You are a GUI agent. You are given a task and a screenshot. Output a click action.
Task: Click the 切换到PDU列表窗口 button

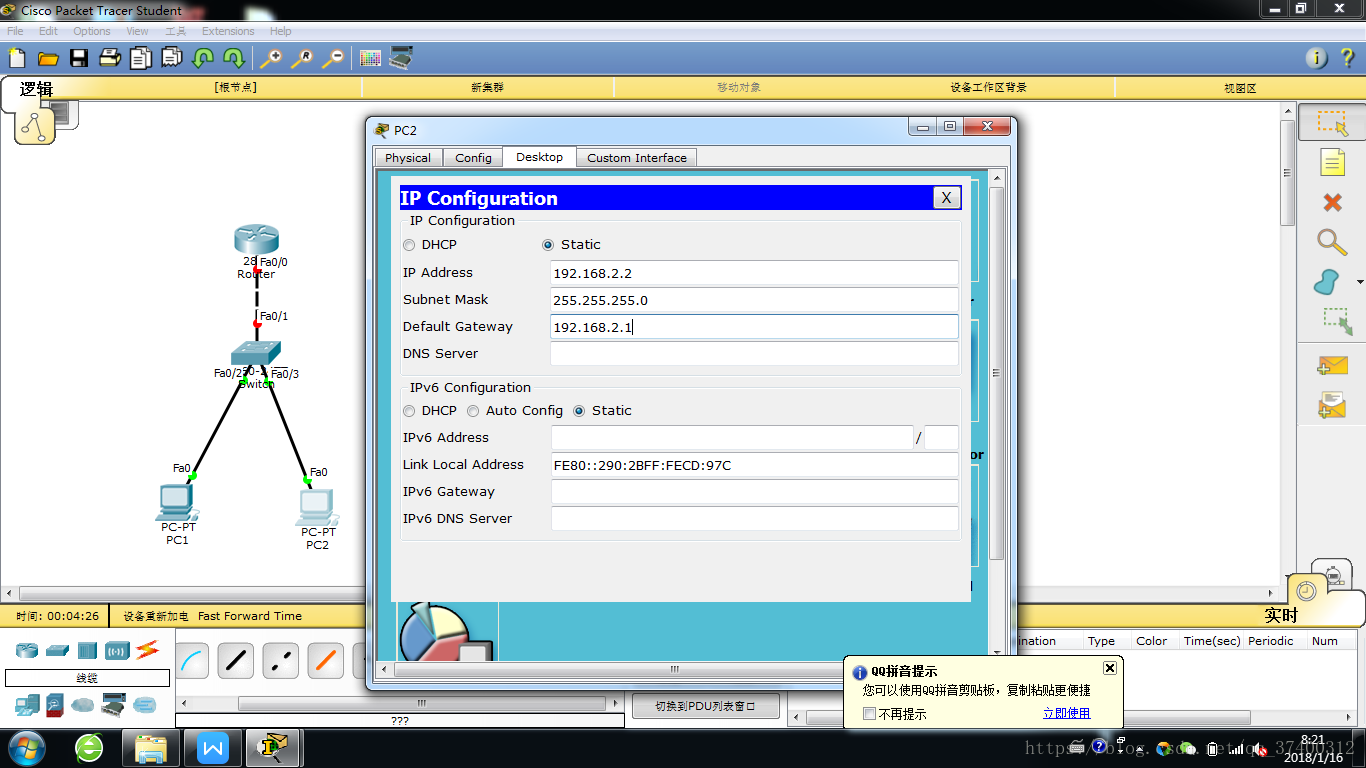coord(706,706)
